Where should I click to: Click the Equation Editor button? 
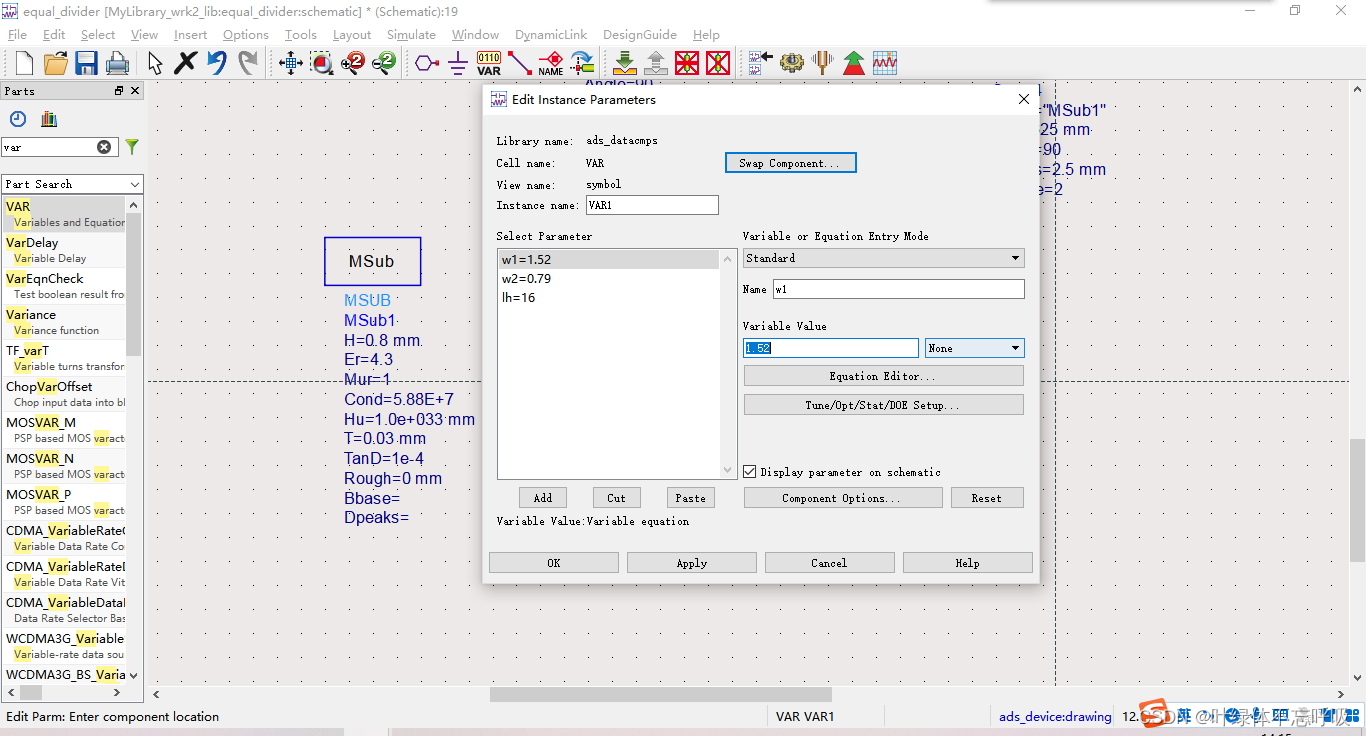(x=883, y=376)
